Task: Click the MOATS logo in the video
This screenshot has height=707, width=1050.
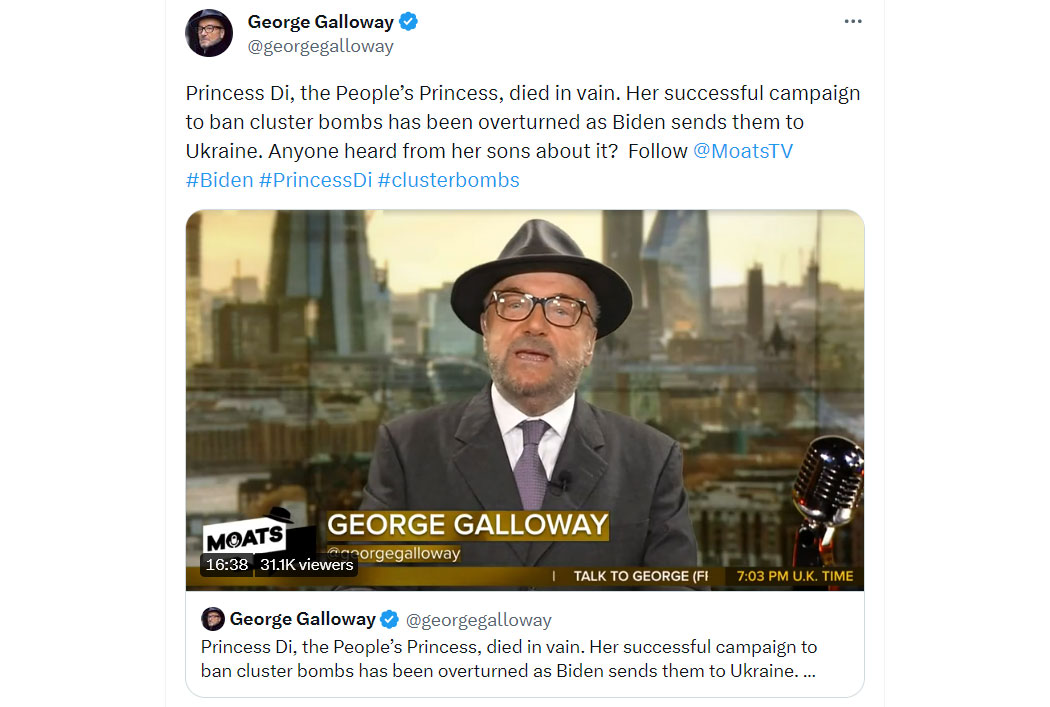Action: (x=246, y=532)
